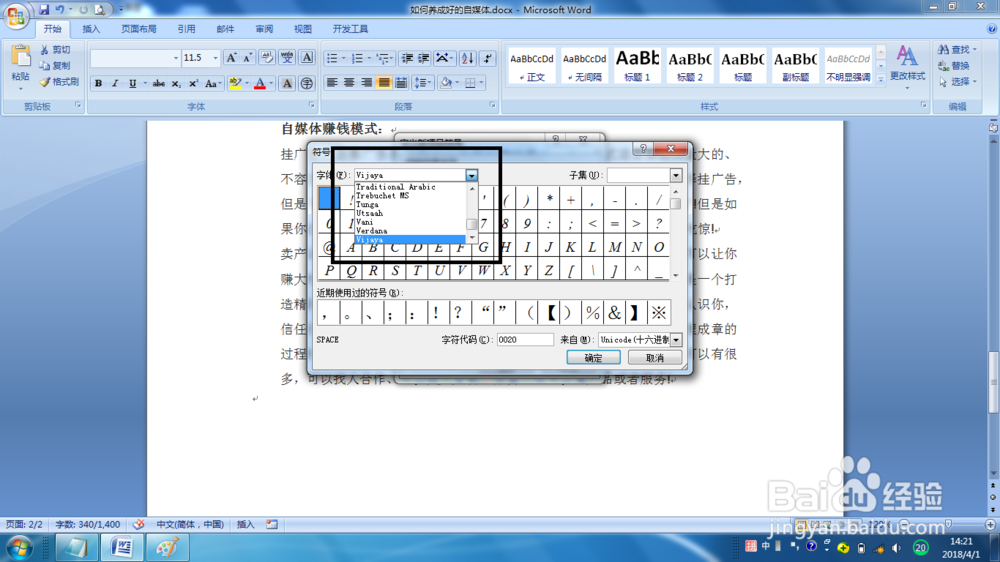Select the Format Painter brush

45,82
